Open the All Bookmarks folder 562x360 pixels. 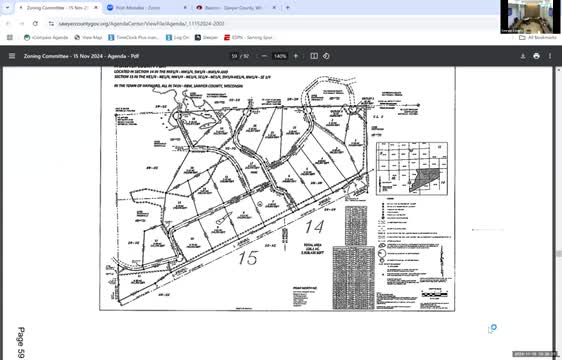tap(538, 37)
